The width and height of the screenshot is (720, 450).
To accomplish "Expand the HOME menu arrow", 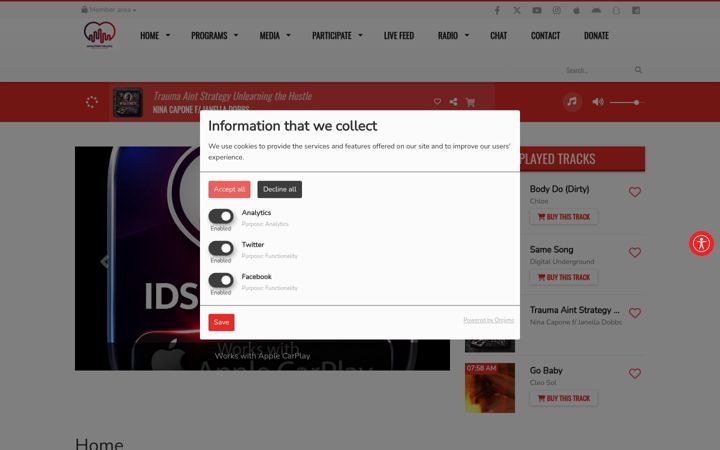I will point(168,35).
